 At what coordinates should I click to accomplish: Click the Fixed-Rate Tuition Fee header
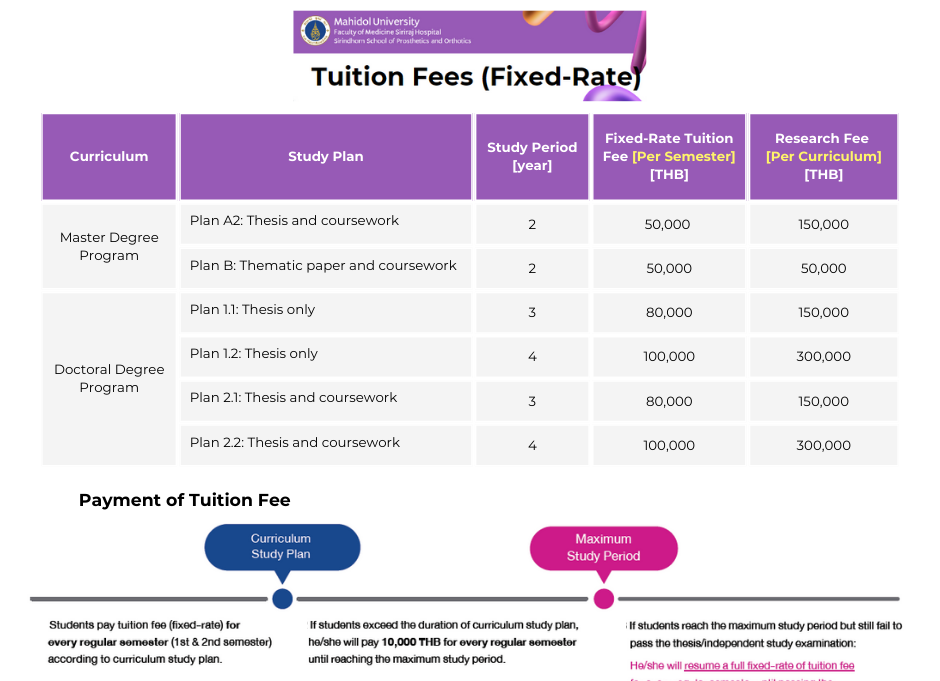point(669,157)
